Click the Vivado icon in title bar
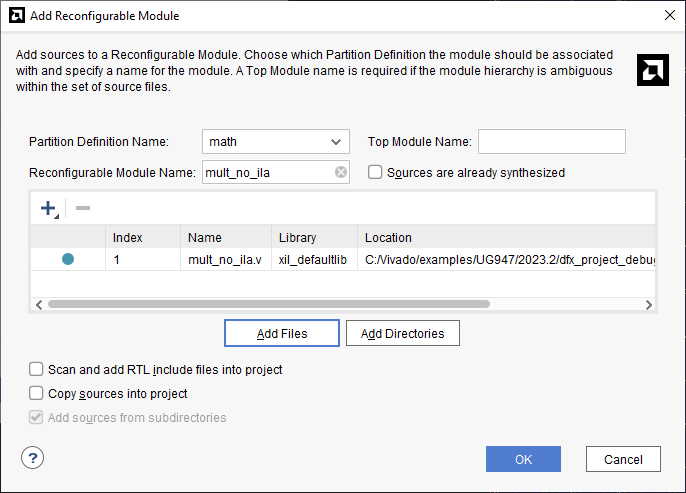 pos(15,15)
